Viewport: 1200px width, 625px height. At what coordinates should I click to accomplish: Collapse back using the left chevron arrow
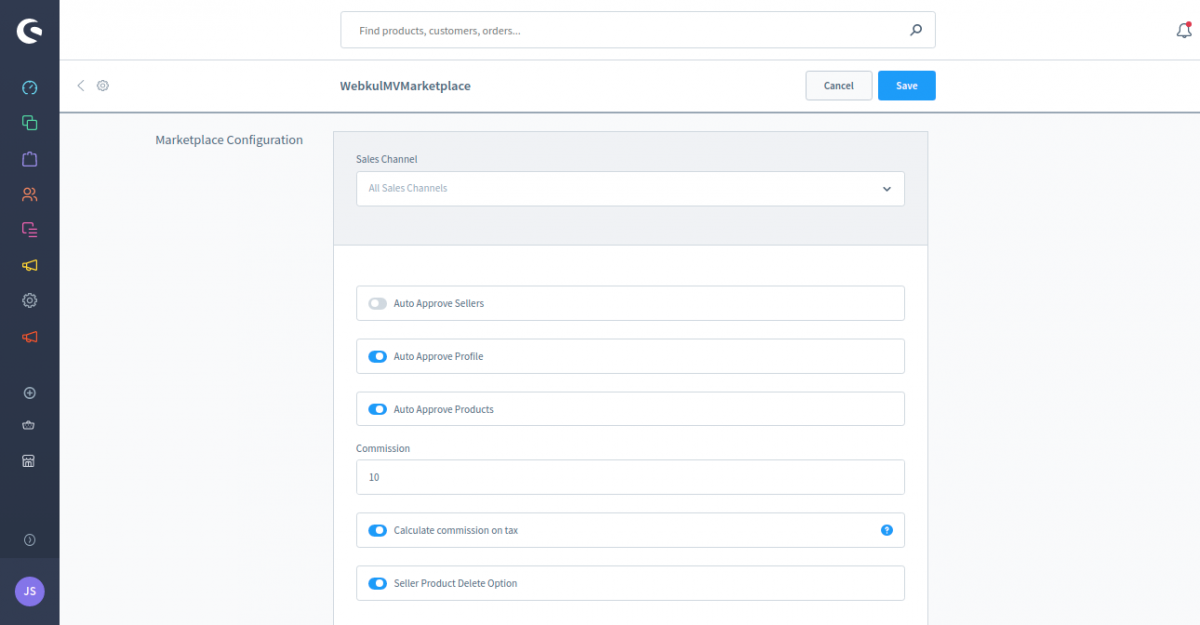point(80,85)
